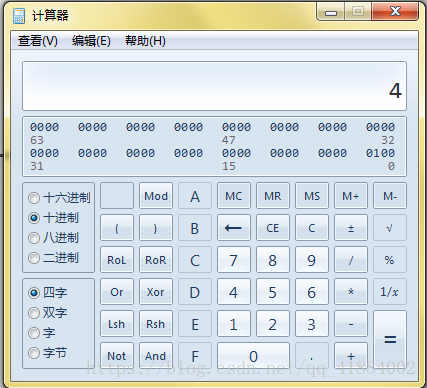Screen dimensions: 427x388
Task: Clear all with the C button next to CE
Action: 312,228
